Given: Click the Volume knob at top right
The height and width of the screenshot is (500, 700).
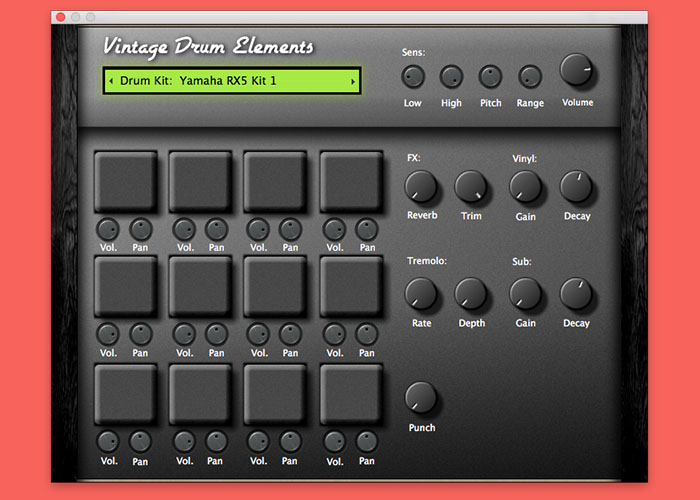Looking at the screenshot, I should click(577, 71).
